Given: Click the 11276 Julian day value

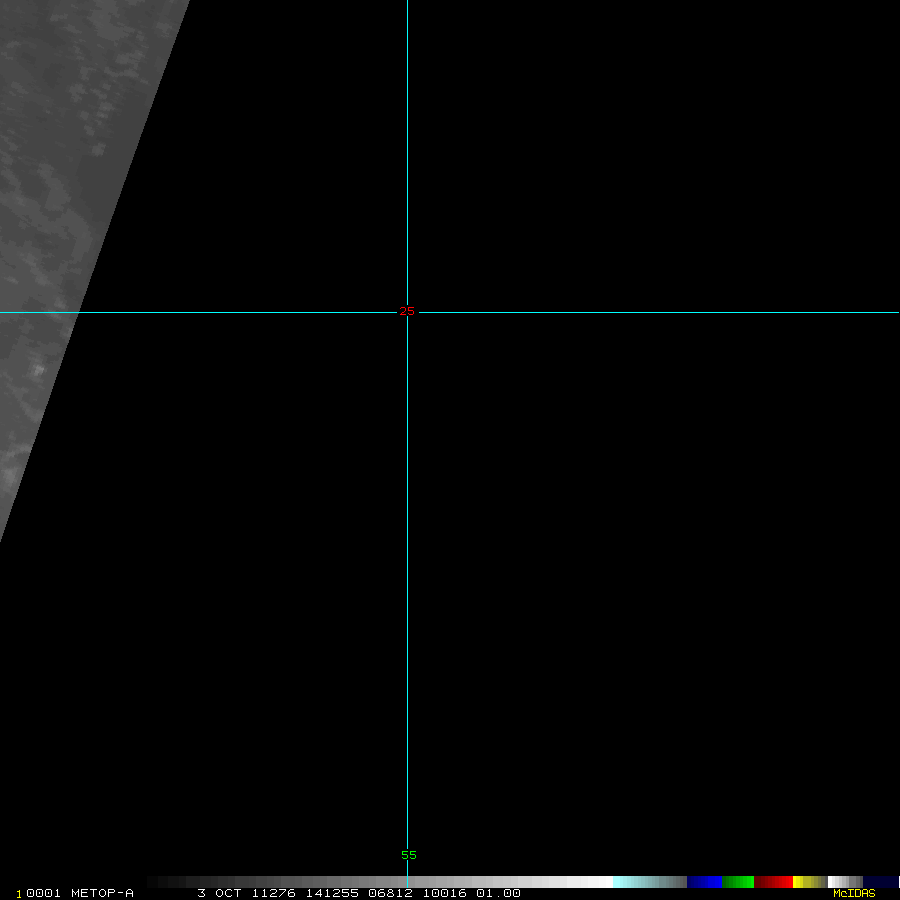Looking at the screenshot, I should 273,893.
